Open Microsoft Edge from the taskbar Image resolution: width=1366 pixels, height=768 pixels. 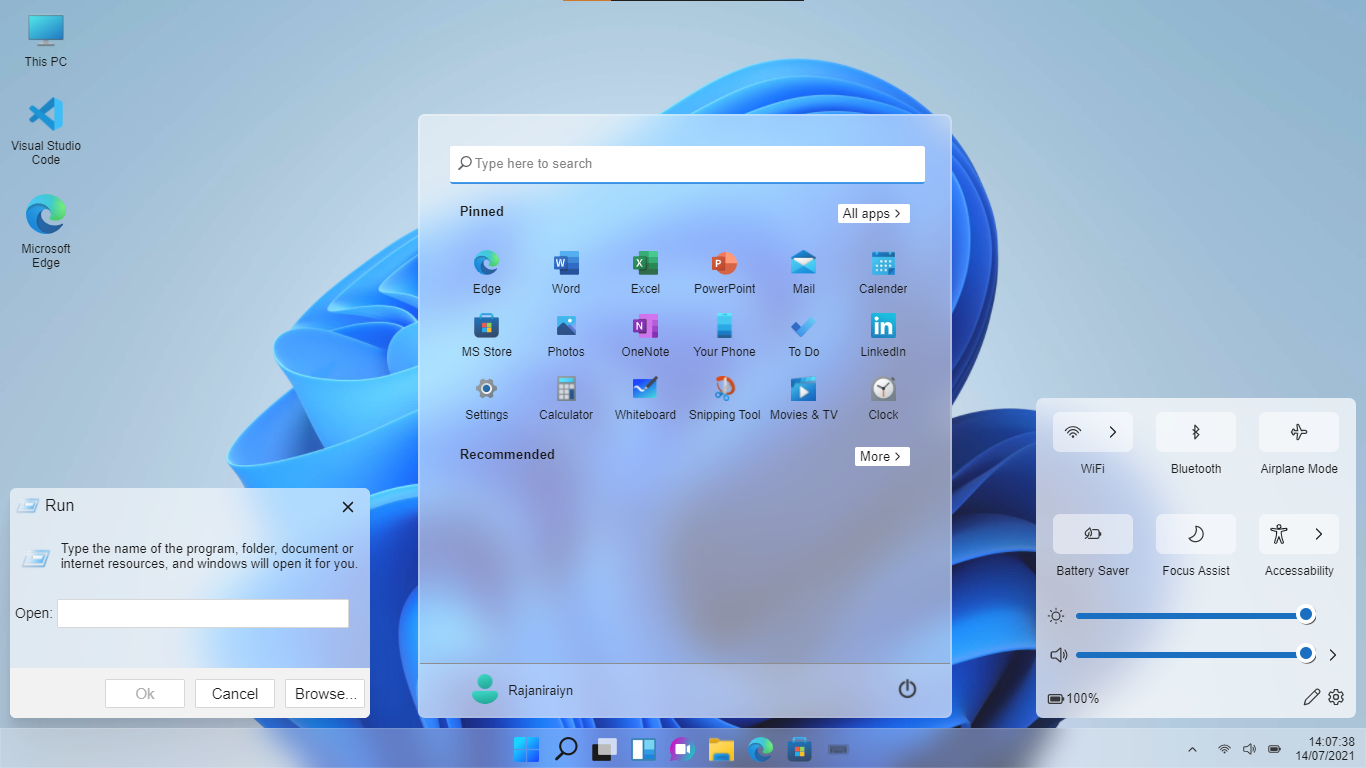point(760,748)
